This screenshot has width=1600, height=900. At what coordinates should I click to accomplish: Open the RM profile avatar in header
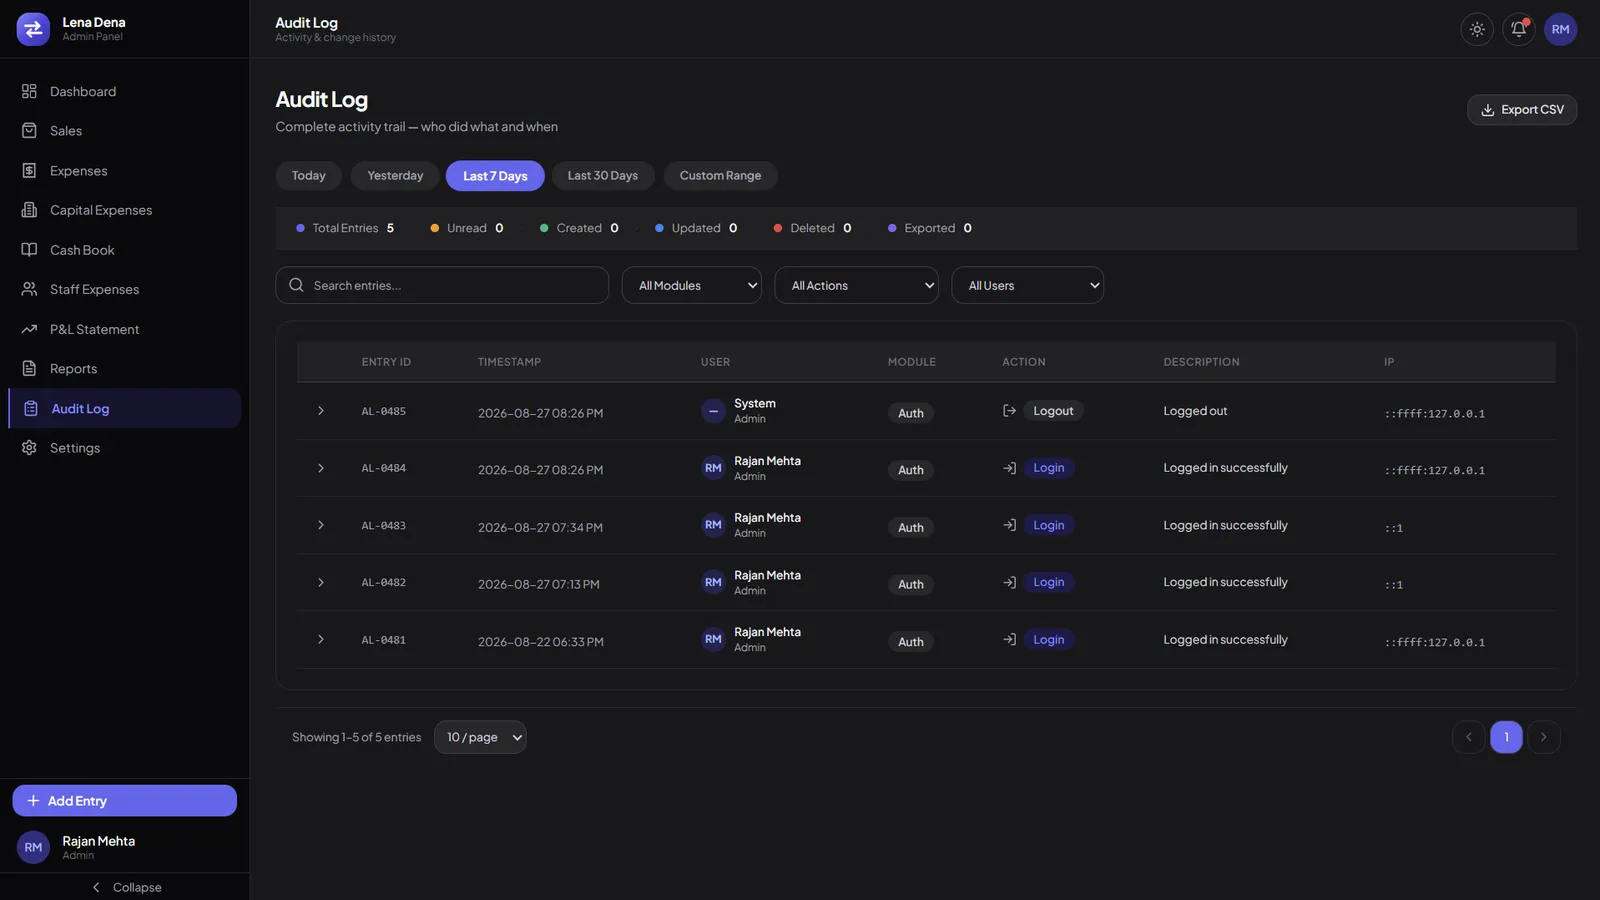1561,29
